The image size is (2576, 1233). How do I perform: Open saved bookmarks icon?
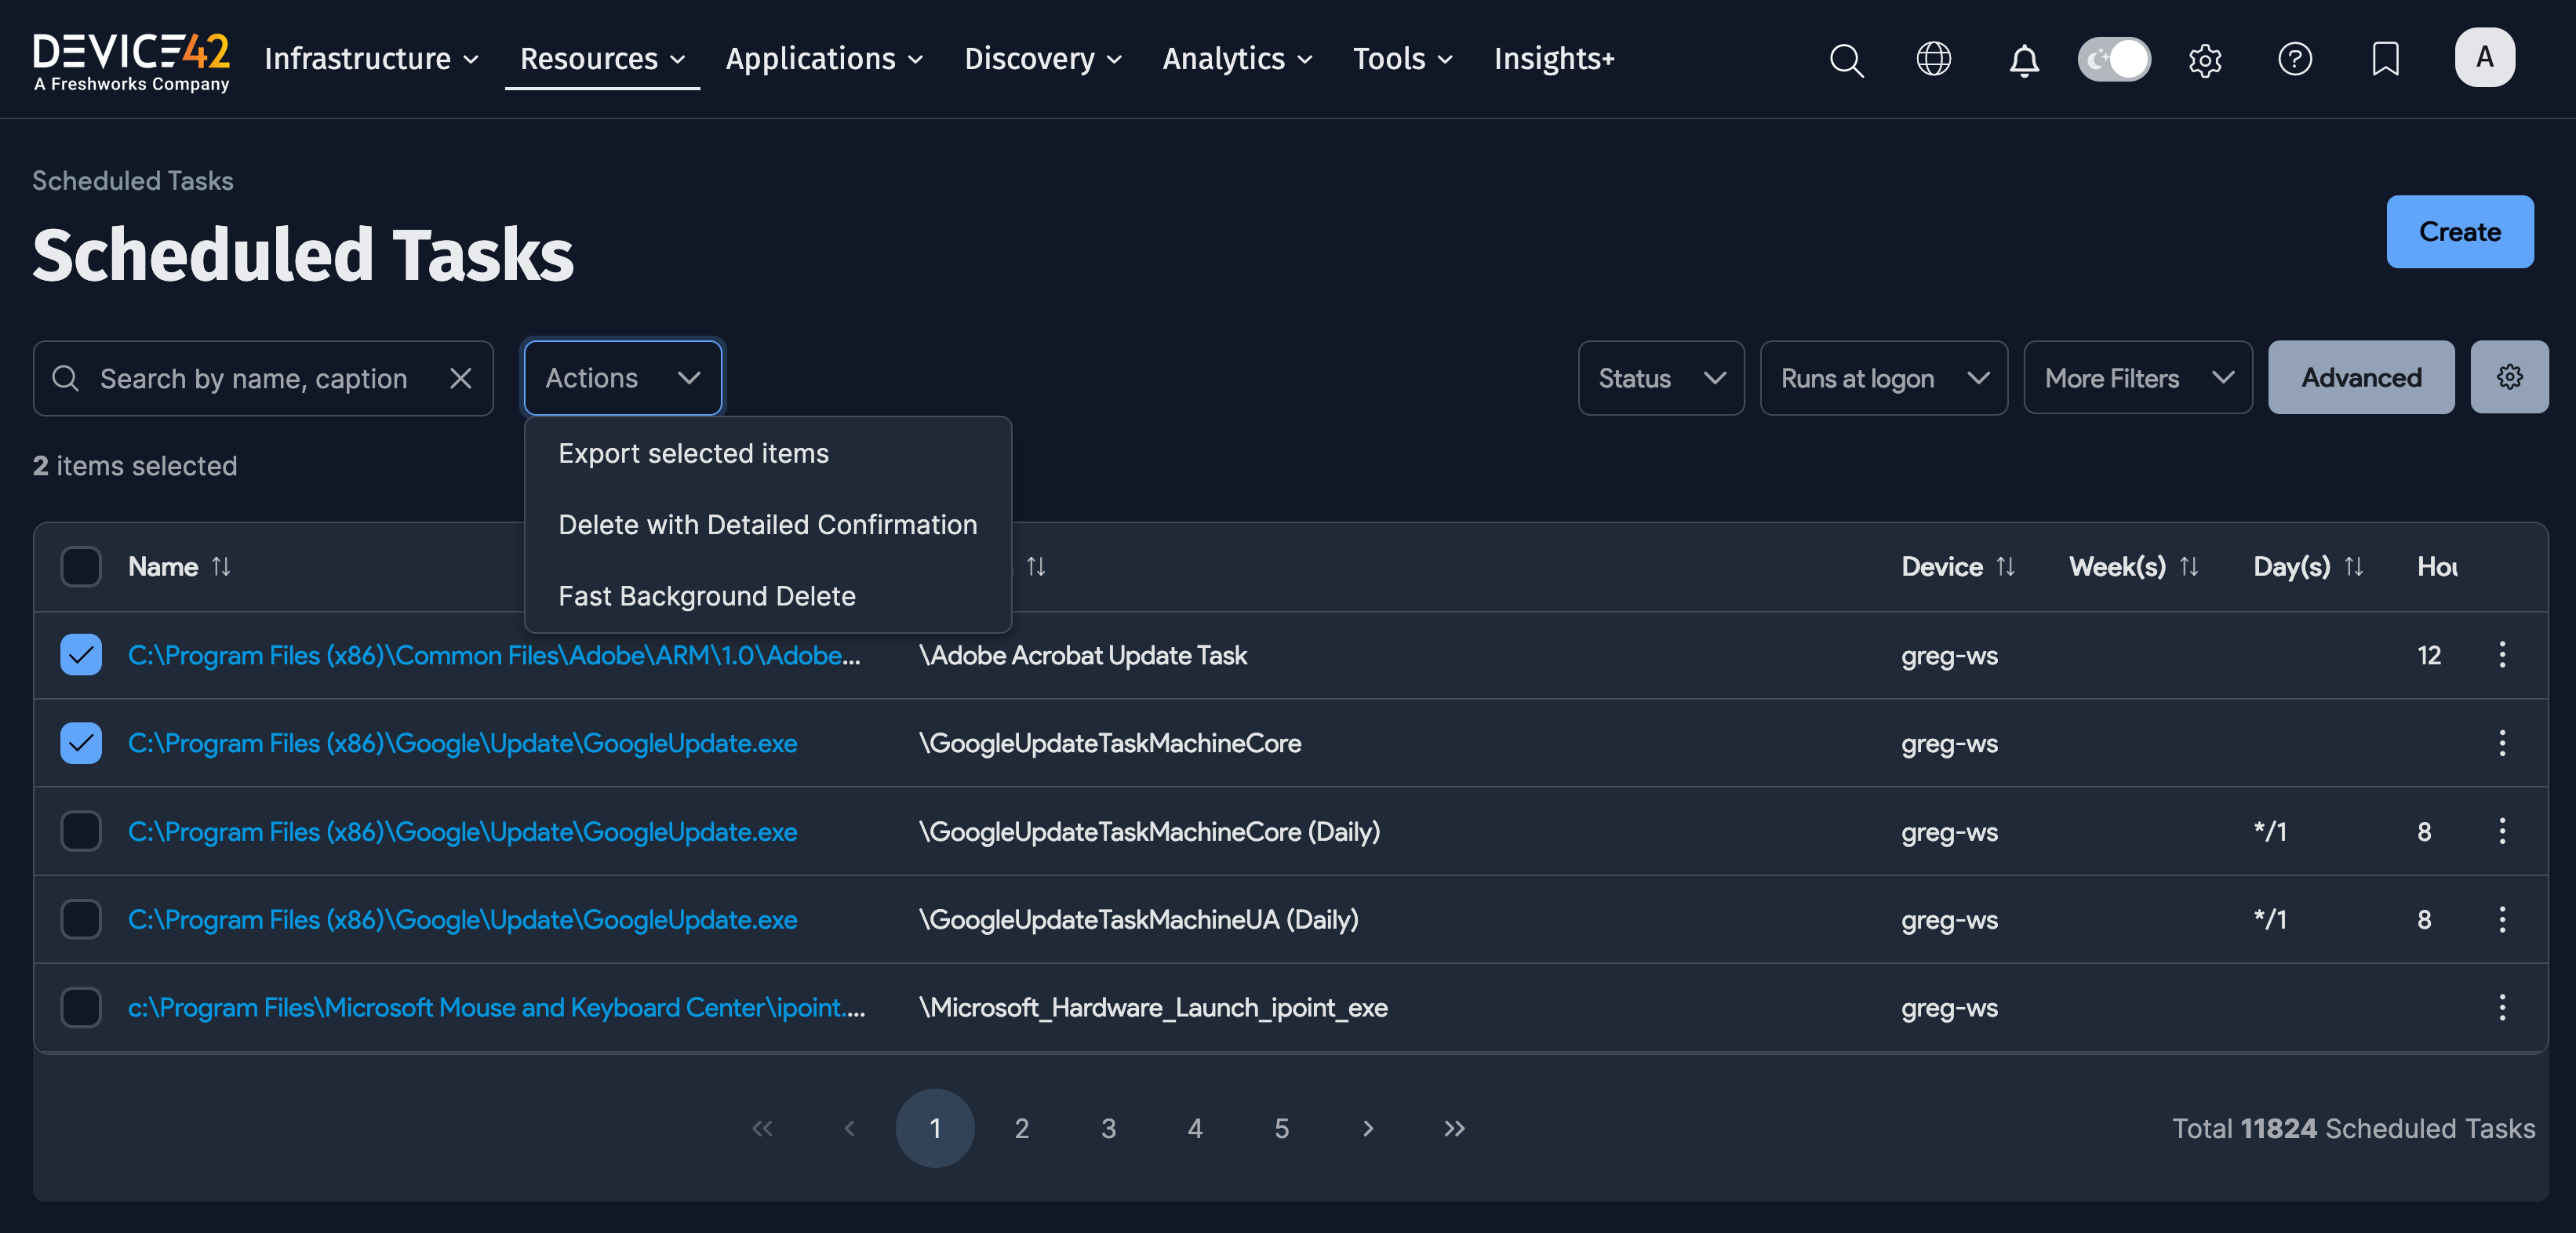[x=2385, y=60]
